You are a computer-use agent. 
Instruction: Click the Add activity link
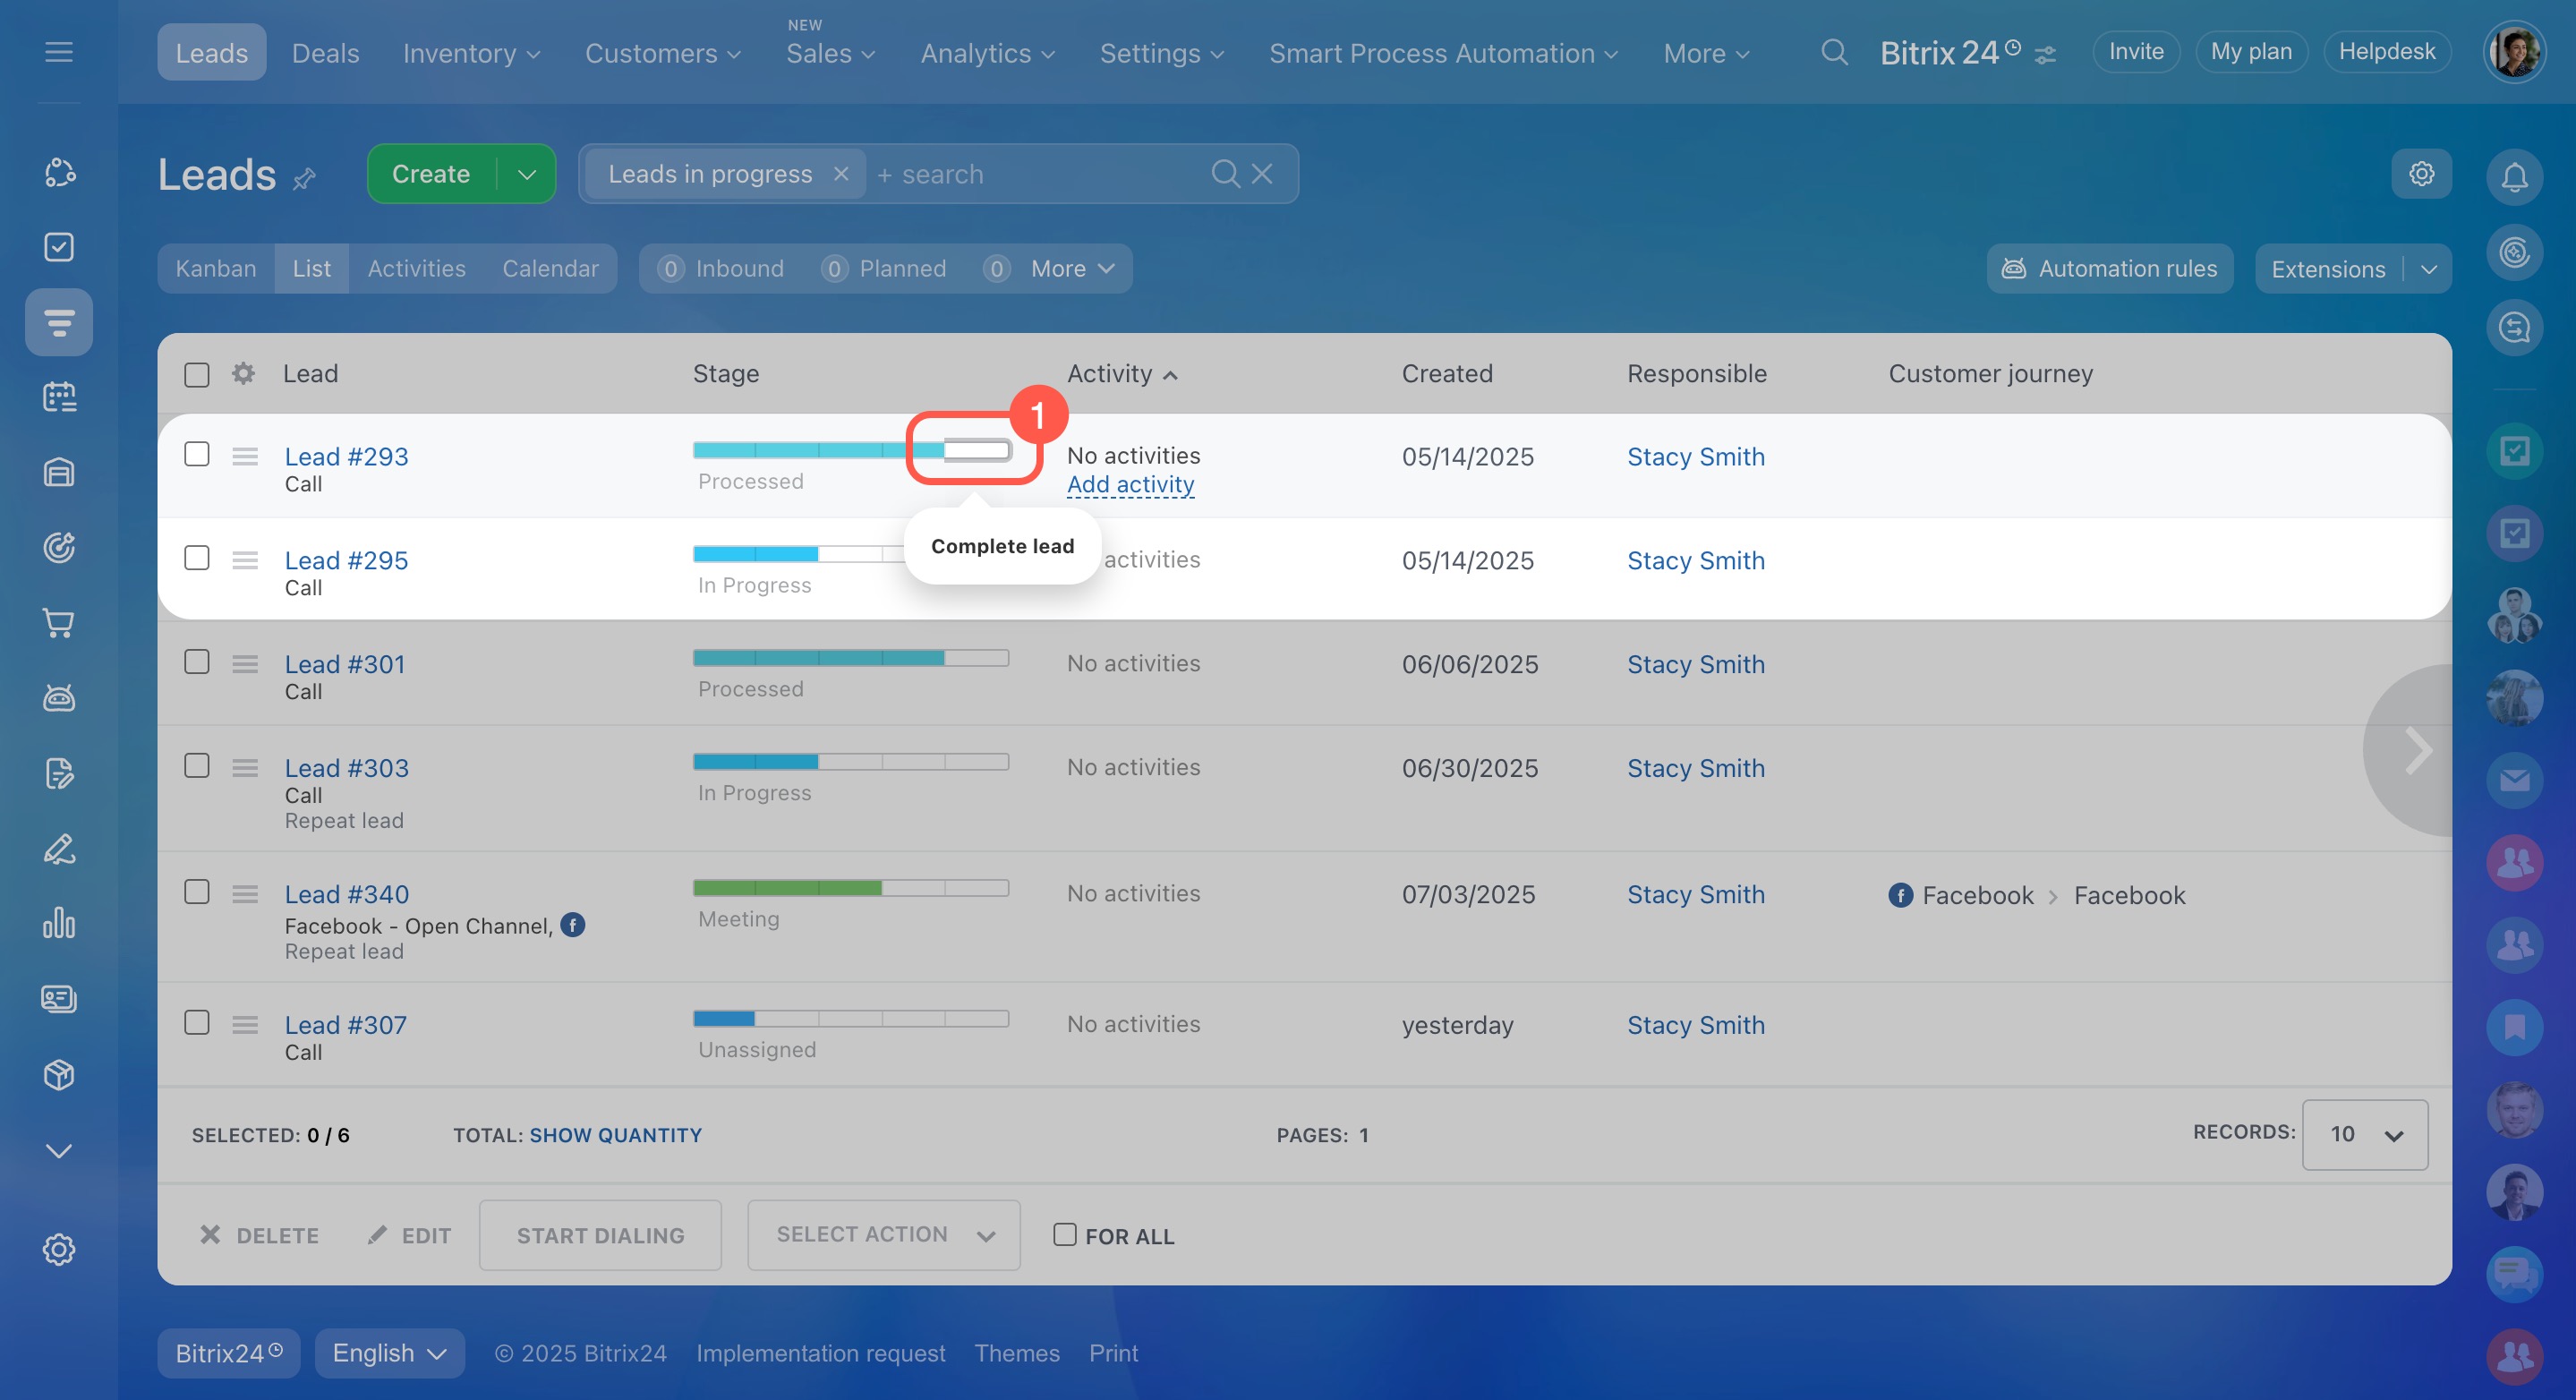click(1130, 484)
